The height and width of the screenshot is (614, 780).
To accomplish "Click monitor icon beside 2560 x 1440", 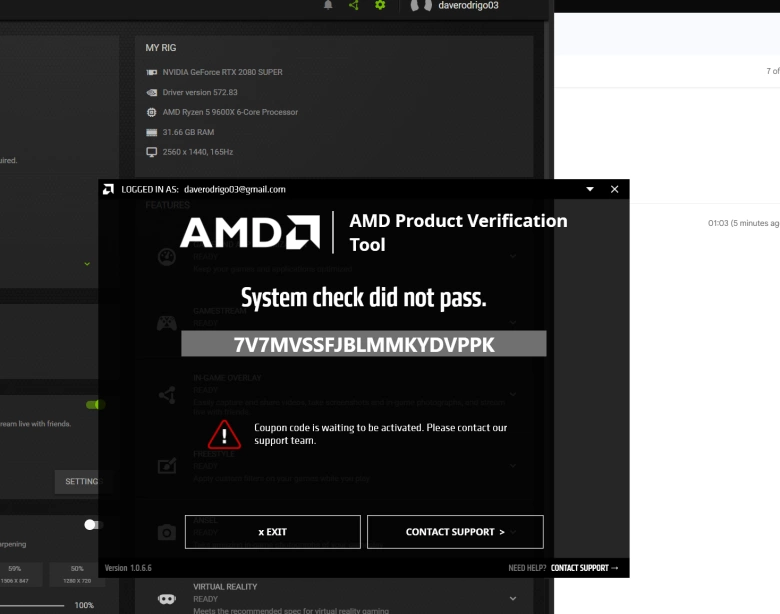I will pyautogui.click(x=152, y=152).
